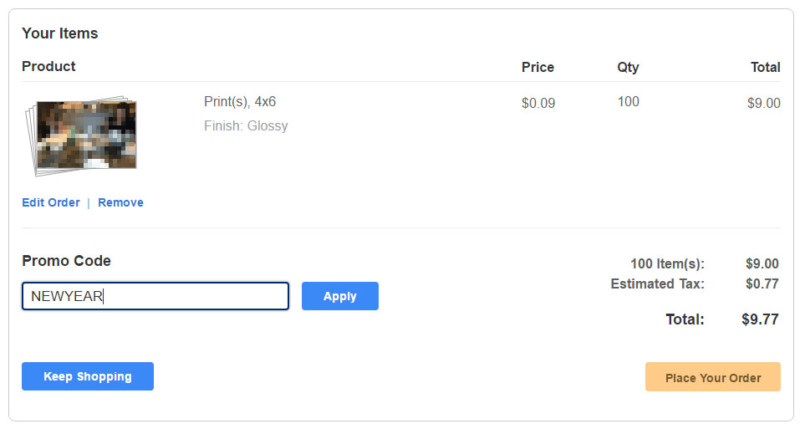Click the Qty column header
This screenshot has width=800, height=429.
[x=628, y=67]
